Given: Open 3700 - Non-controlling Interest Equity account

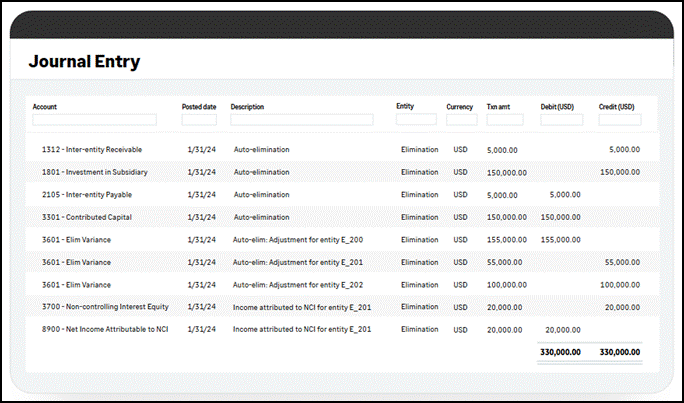Looking at the screenshot, I should click(x=105, y=307).
